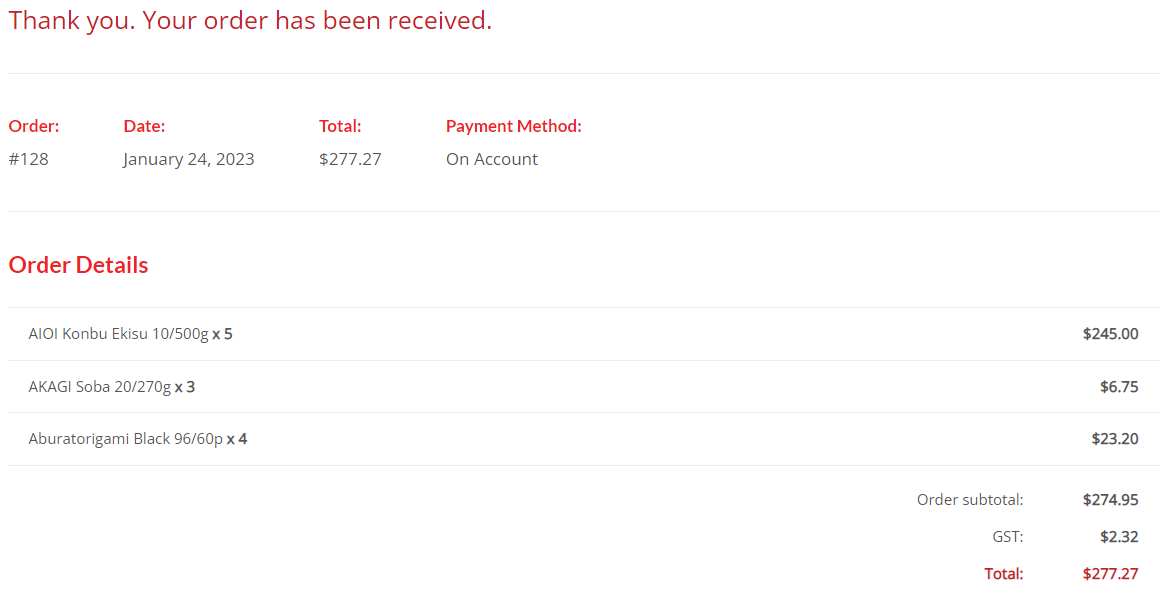Click the order number #128

[28, 159]
